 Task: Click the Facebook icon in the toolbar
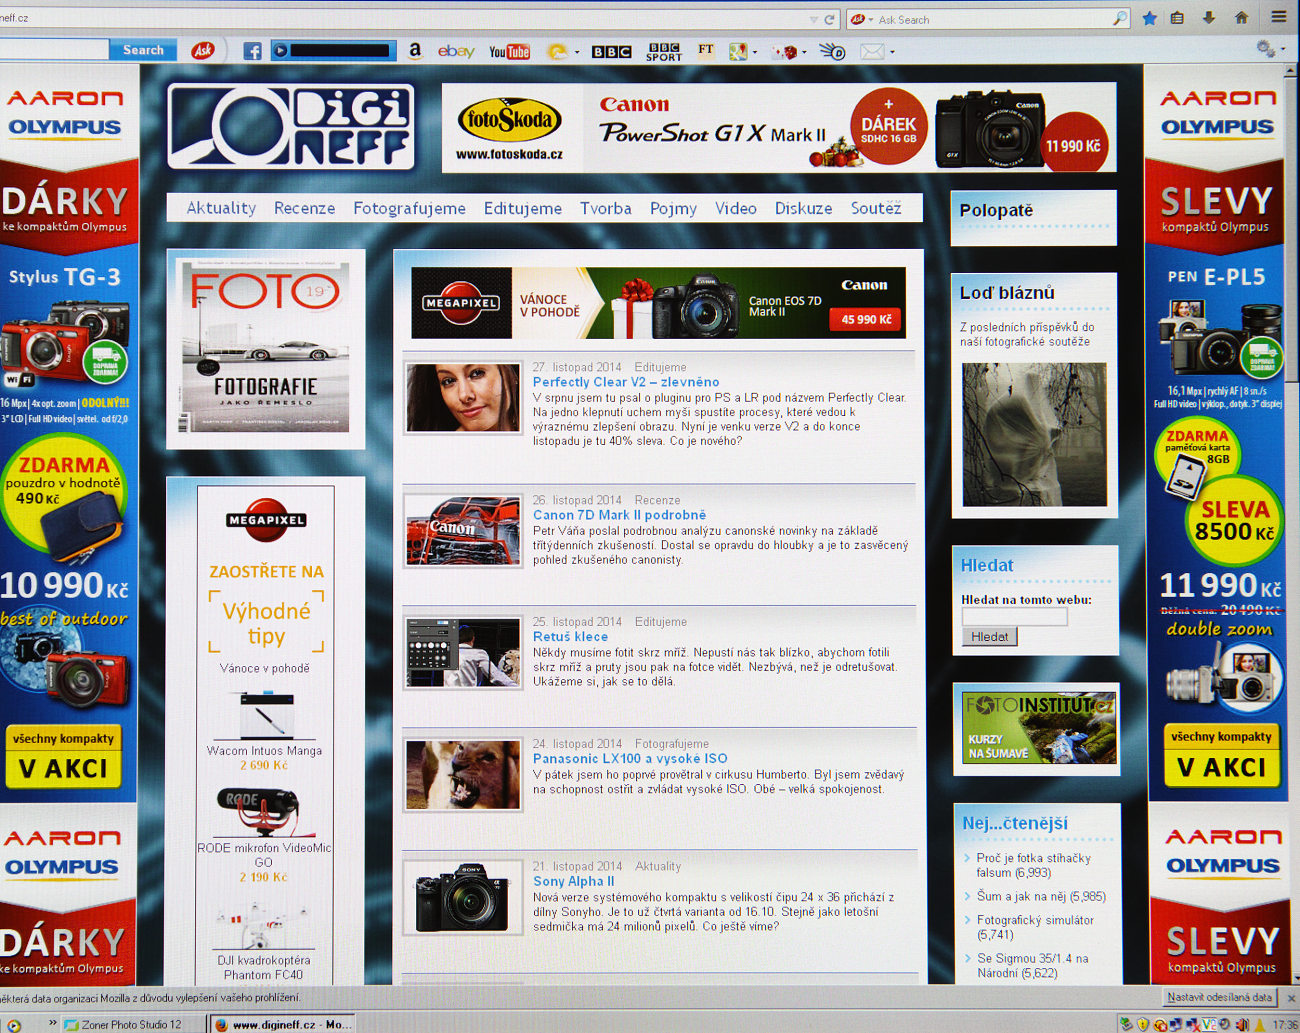pos(252,51)
